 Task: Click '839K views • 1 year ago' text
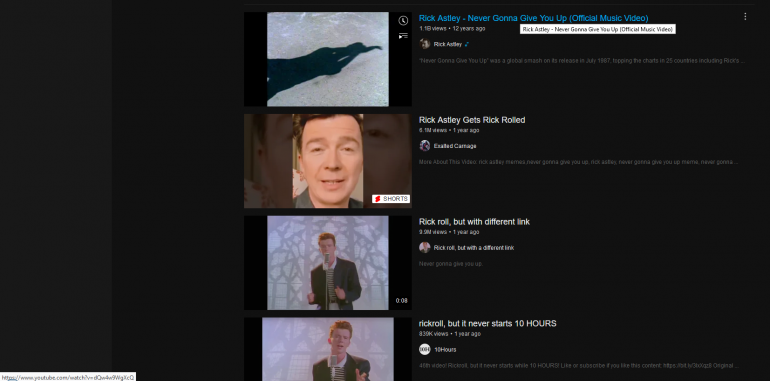click(450, 334)
